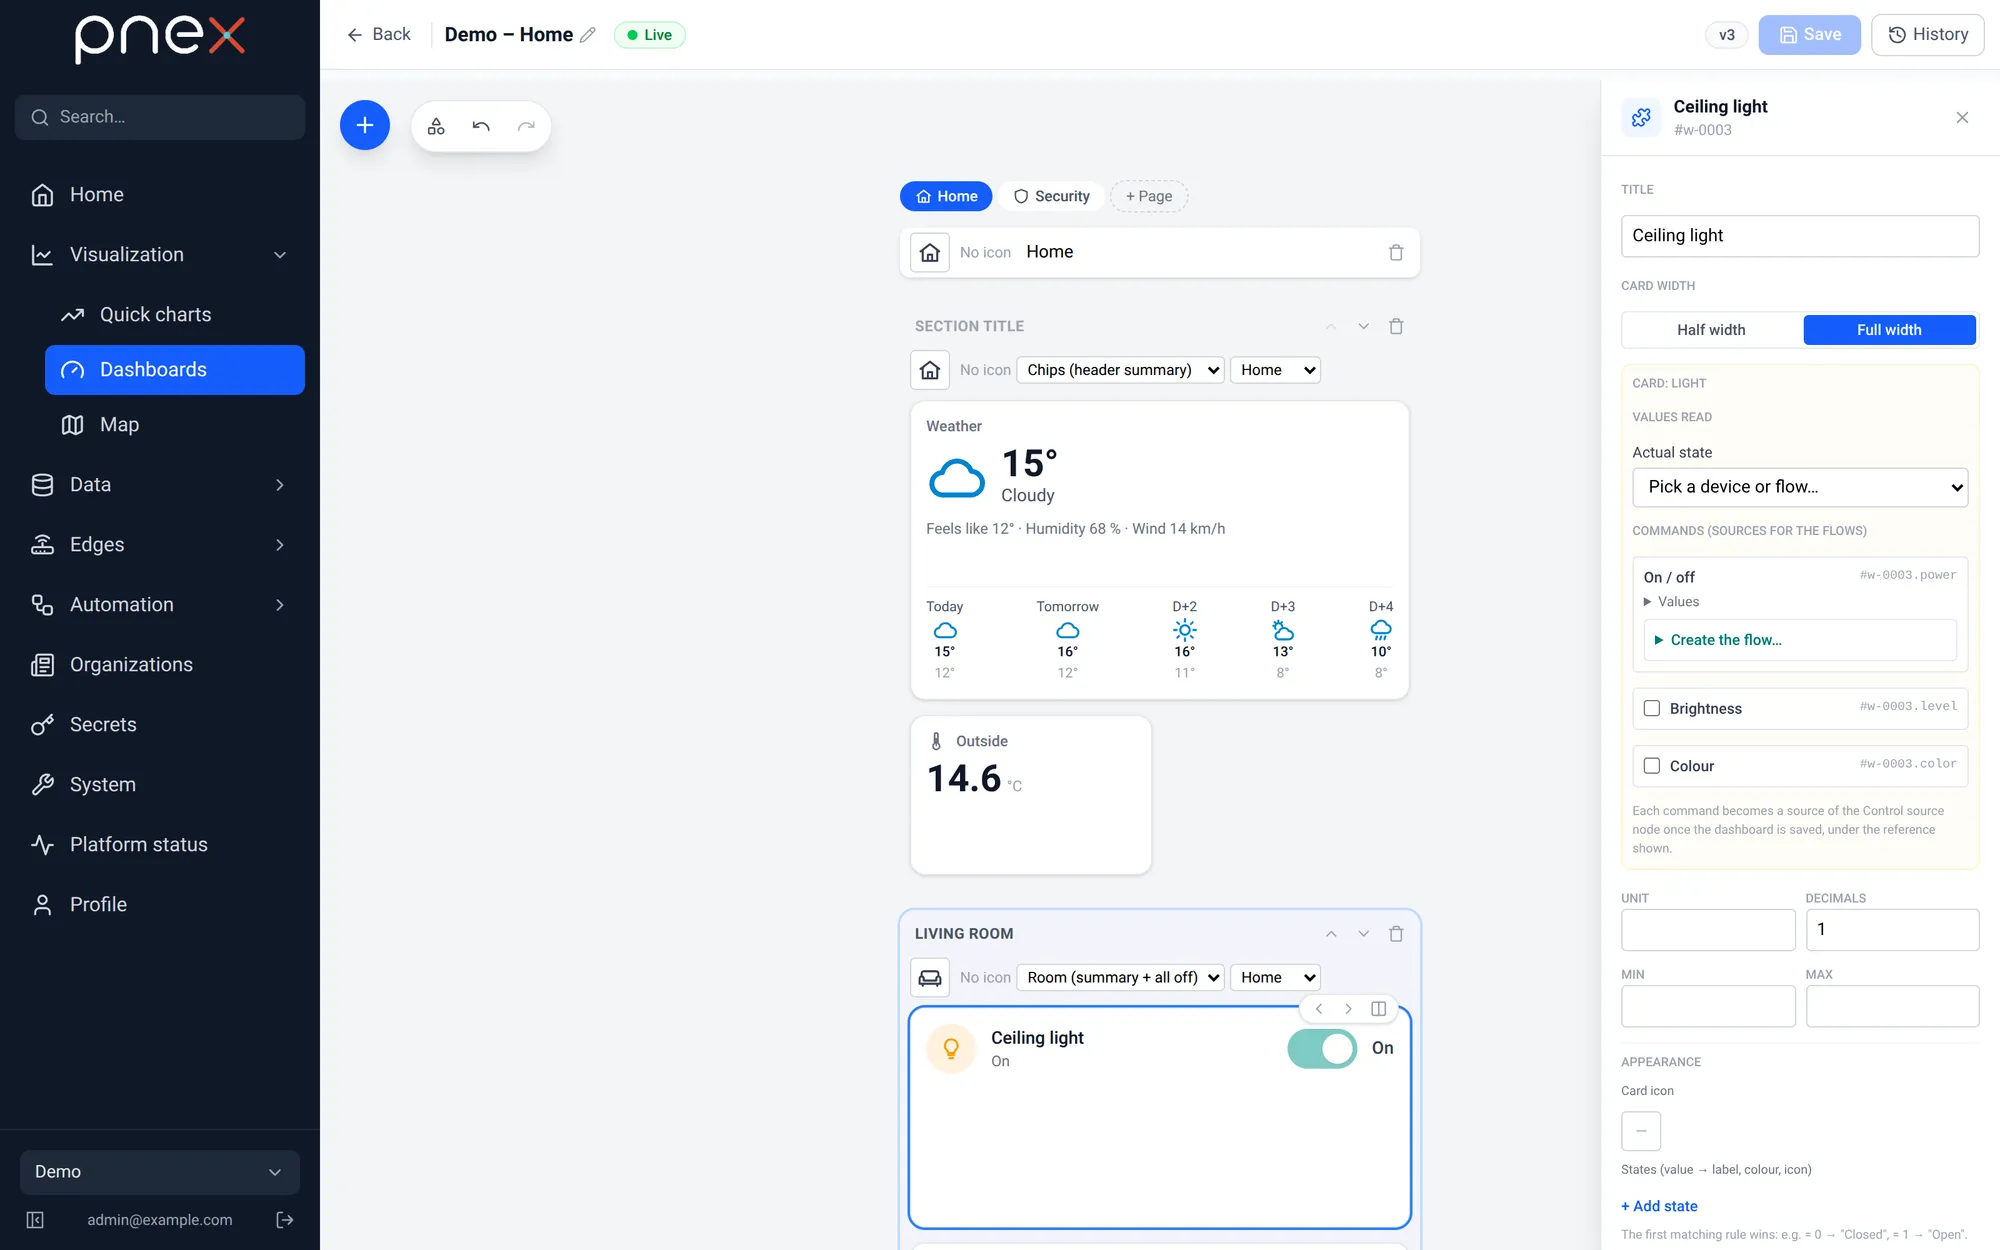Enable the Colour command checkbox
Screen dimensions: 2000x1250
click(x=1652, y=765)
